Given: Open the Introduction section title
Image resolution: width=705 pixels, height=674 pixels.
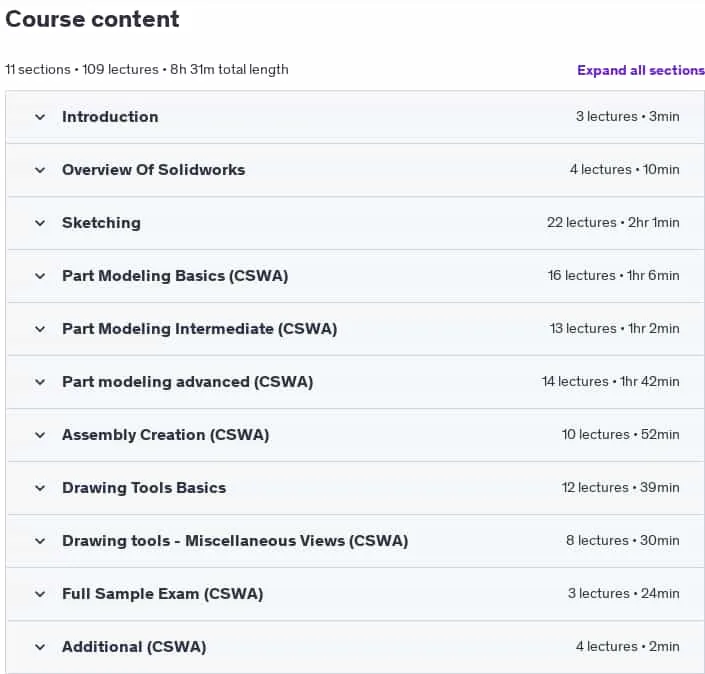Looking at the screenshot, I should pos(110,116).
